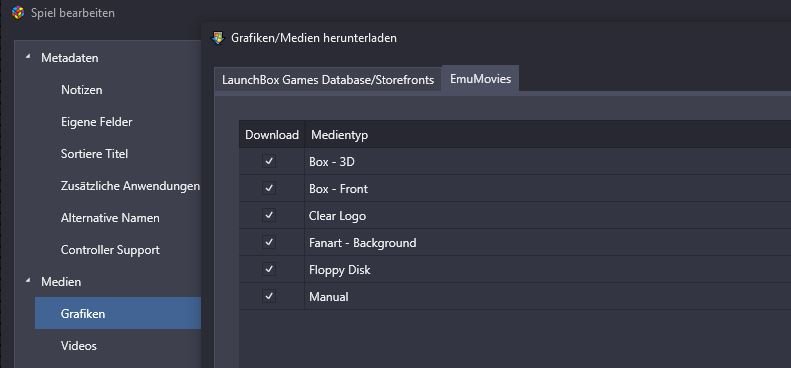This screenshot has height=368, width=791.
Task: Uncheck the Box - Front download checkbox
Action: pos(269,188)
